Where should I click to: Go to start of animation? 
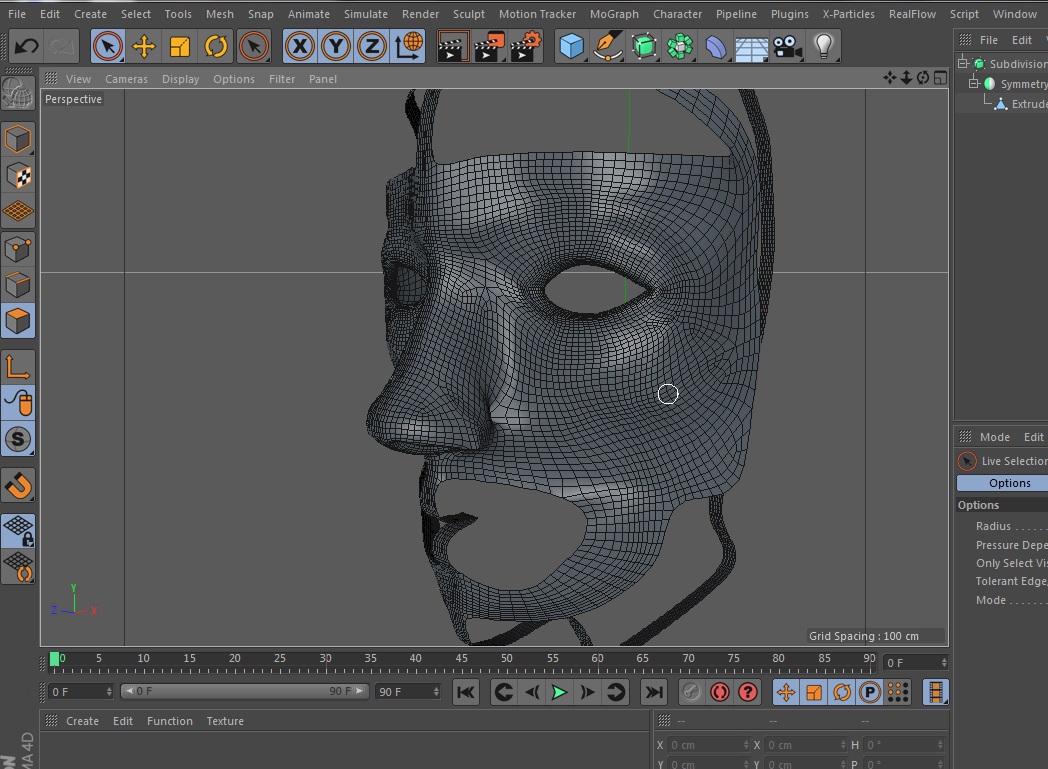coord(466,692)
